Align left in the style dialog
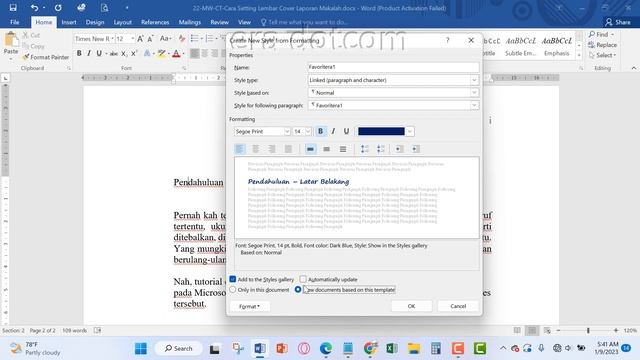640x360 pixels. [240, 149]
